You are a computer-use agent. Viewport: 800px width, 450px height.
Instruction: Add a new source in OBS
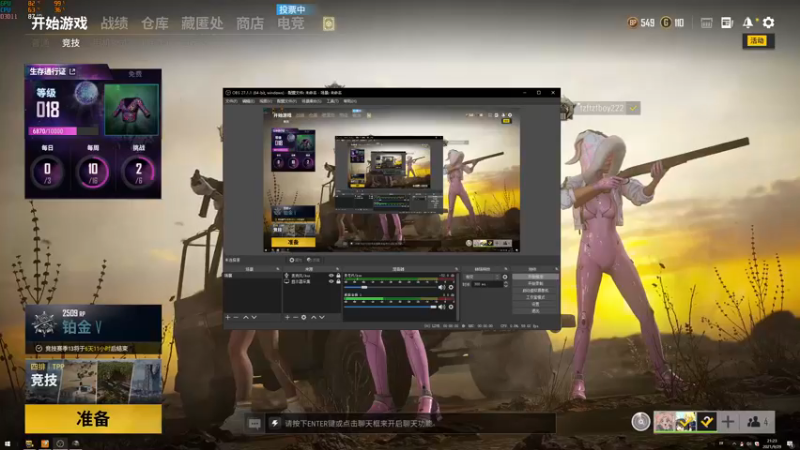pyautogui.click(x=287, y=317)
